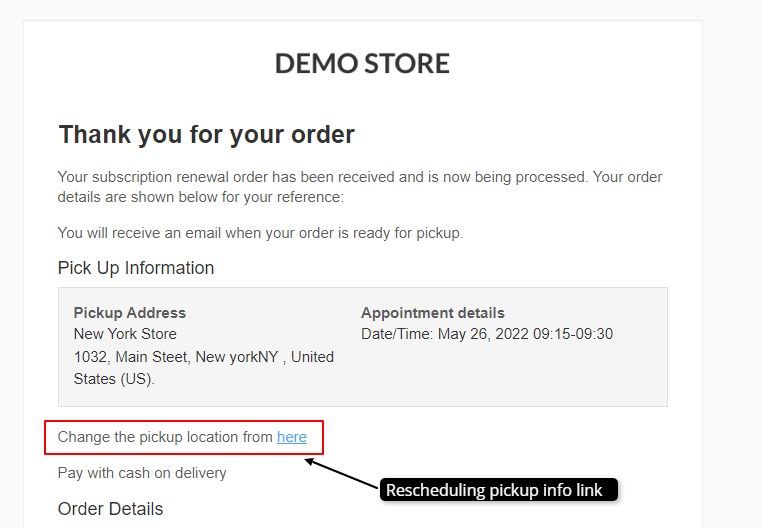Click the "Order Details" heading
Image resolution: width=761 pixels, height=528 pixels.
click(x=110, y=509)
